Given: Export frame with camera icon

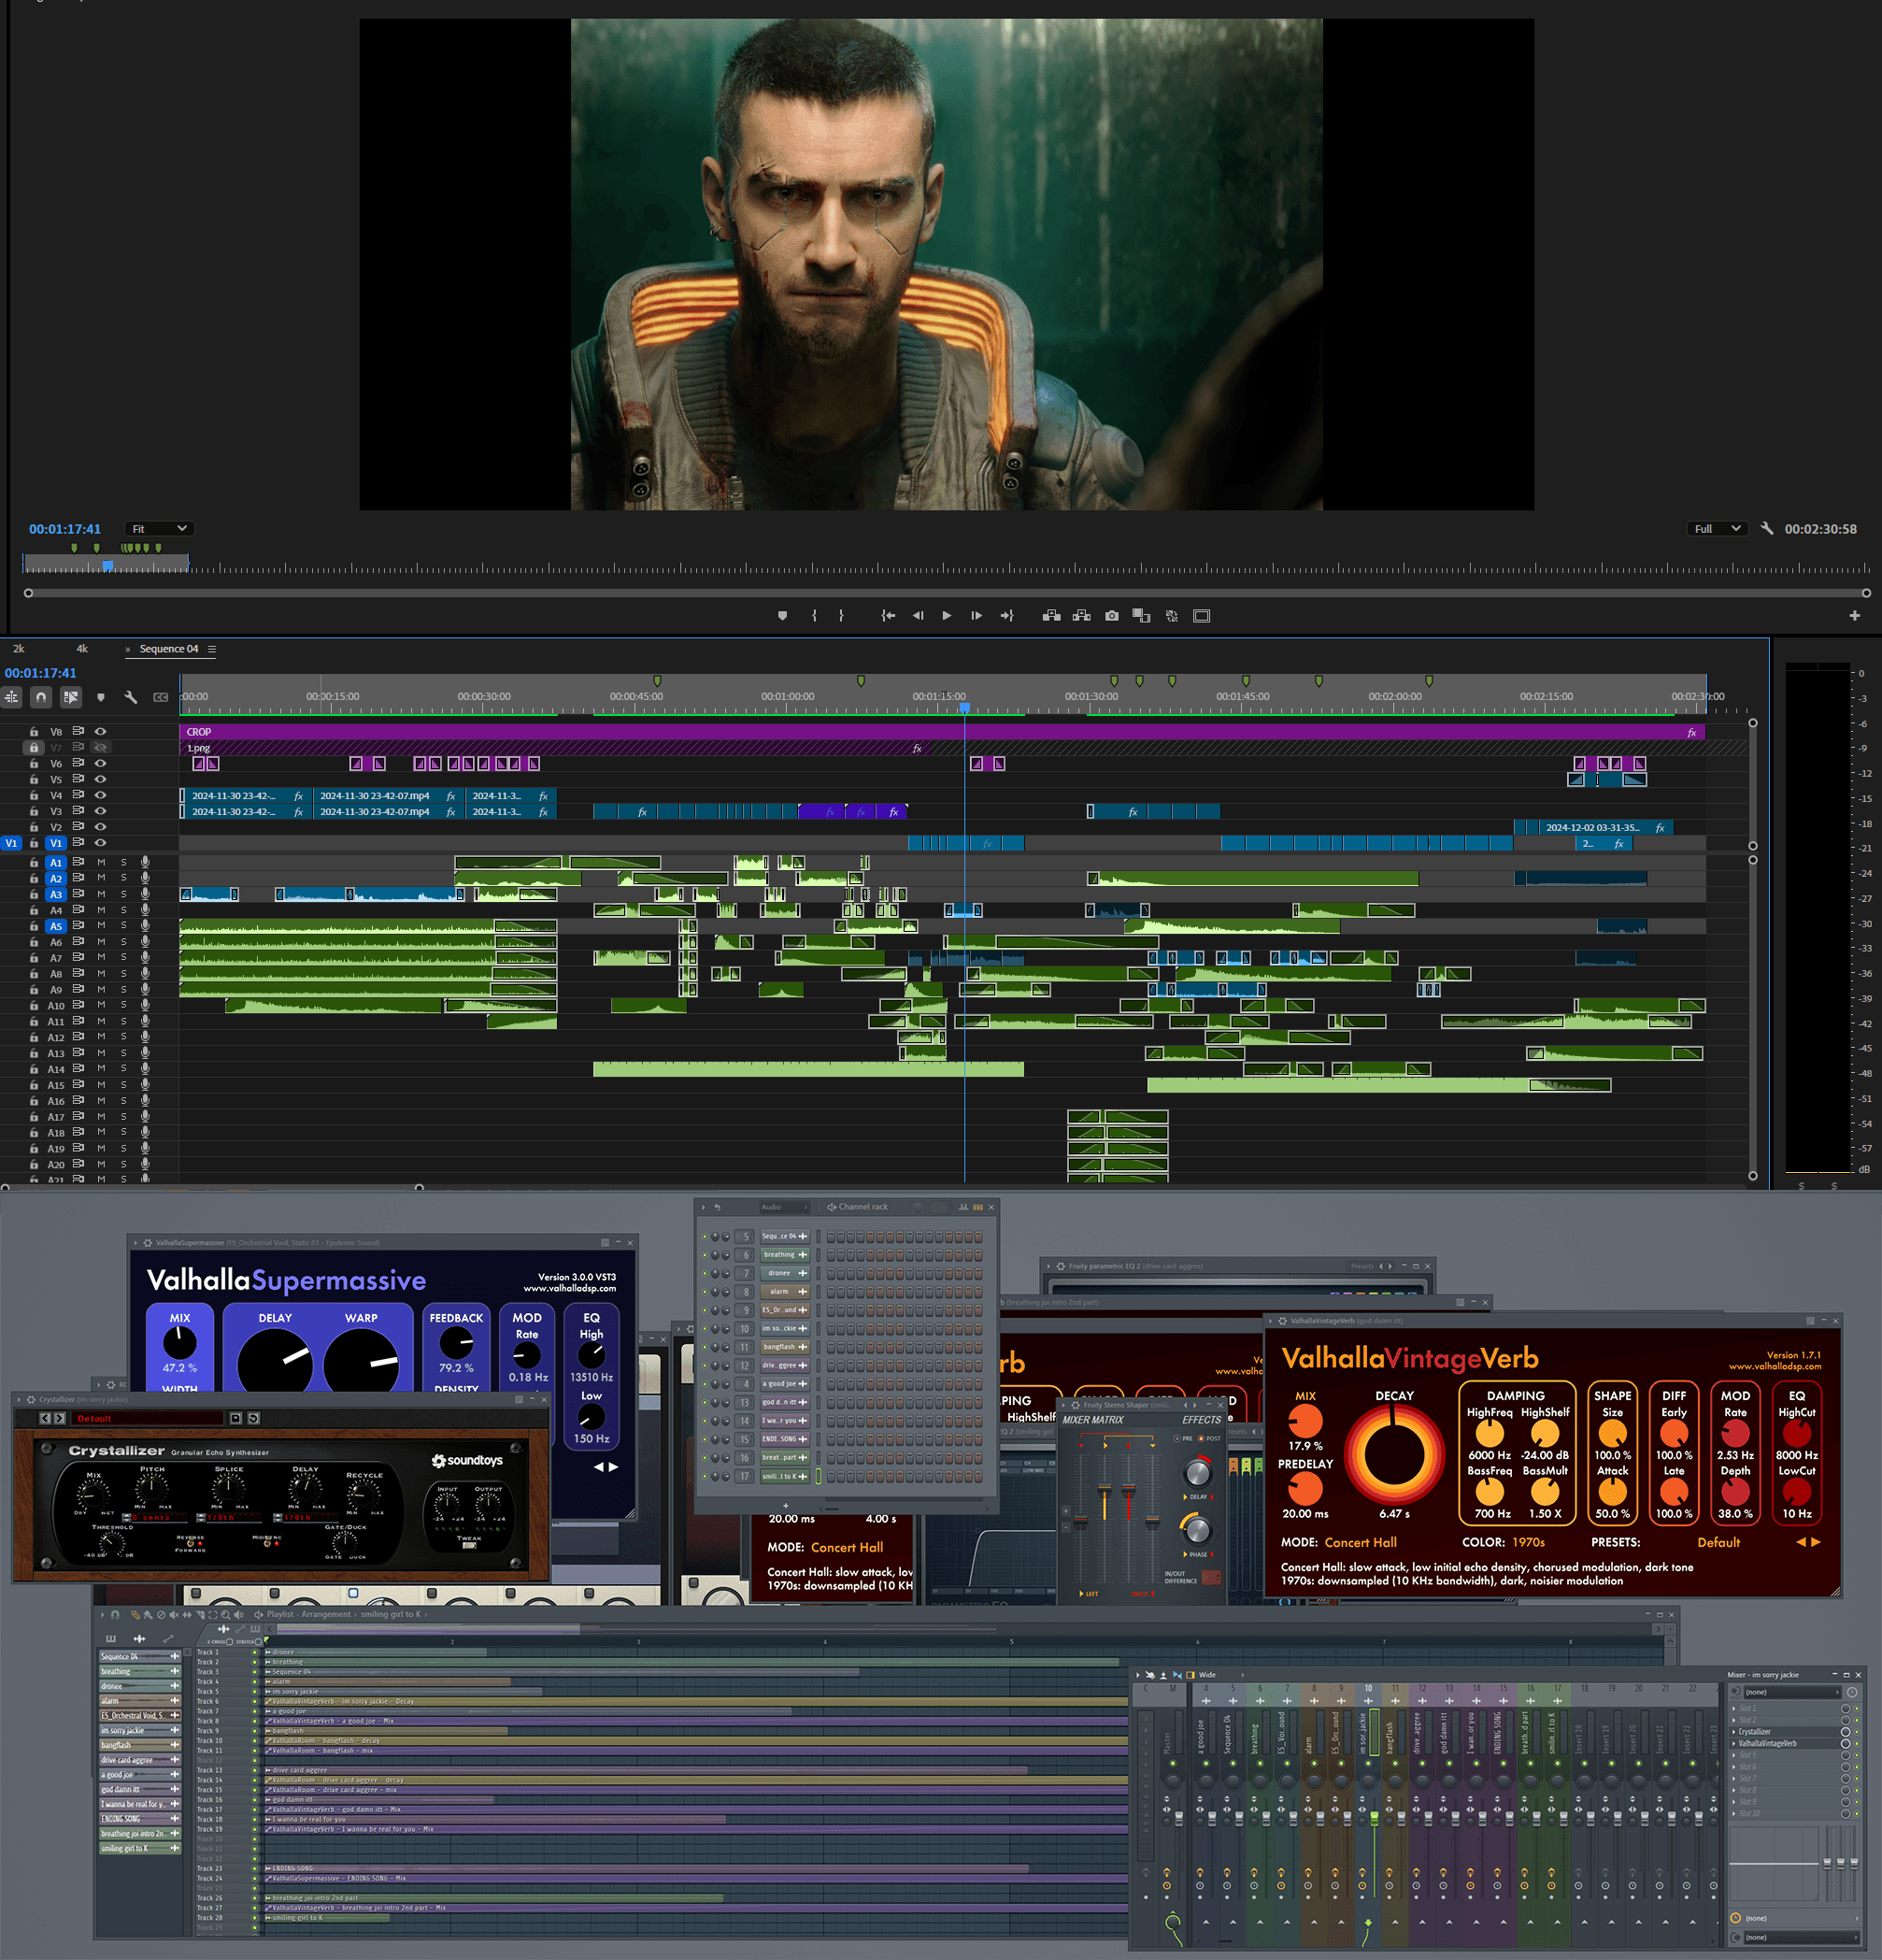Looking at the screenshot, I should tap(1112, 616).
